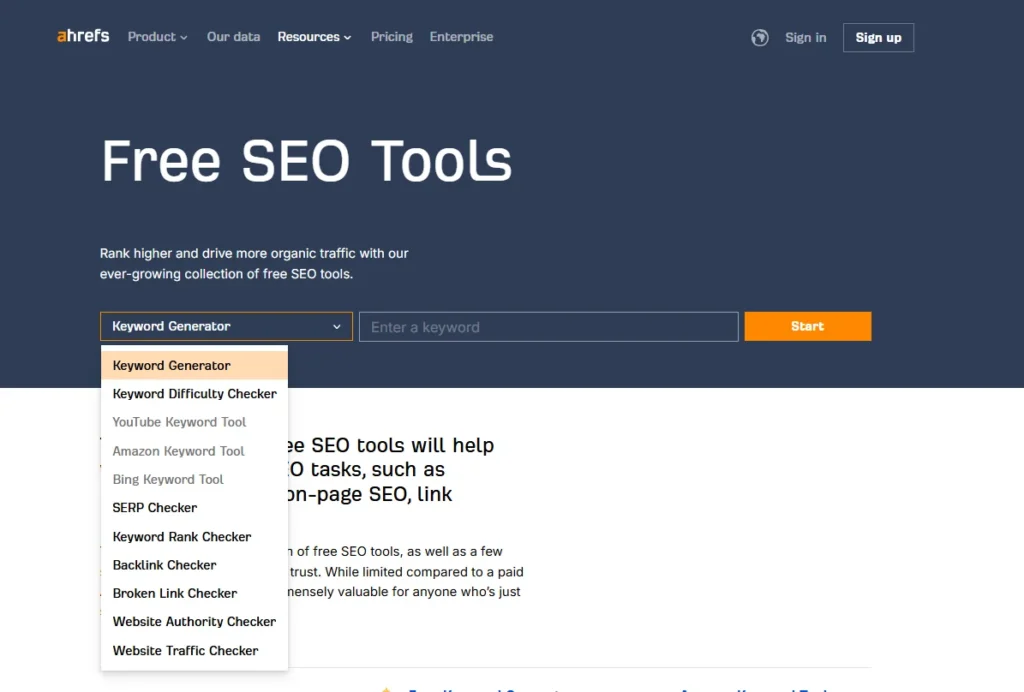
Task: Pick SERP Checker from the list
Action: (194, 508)
